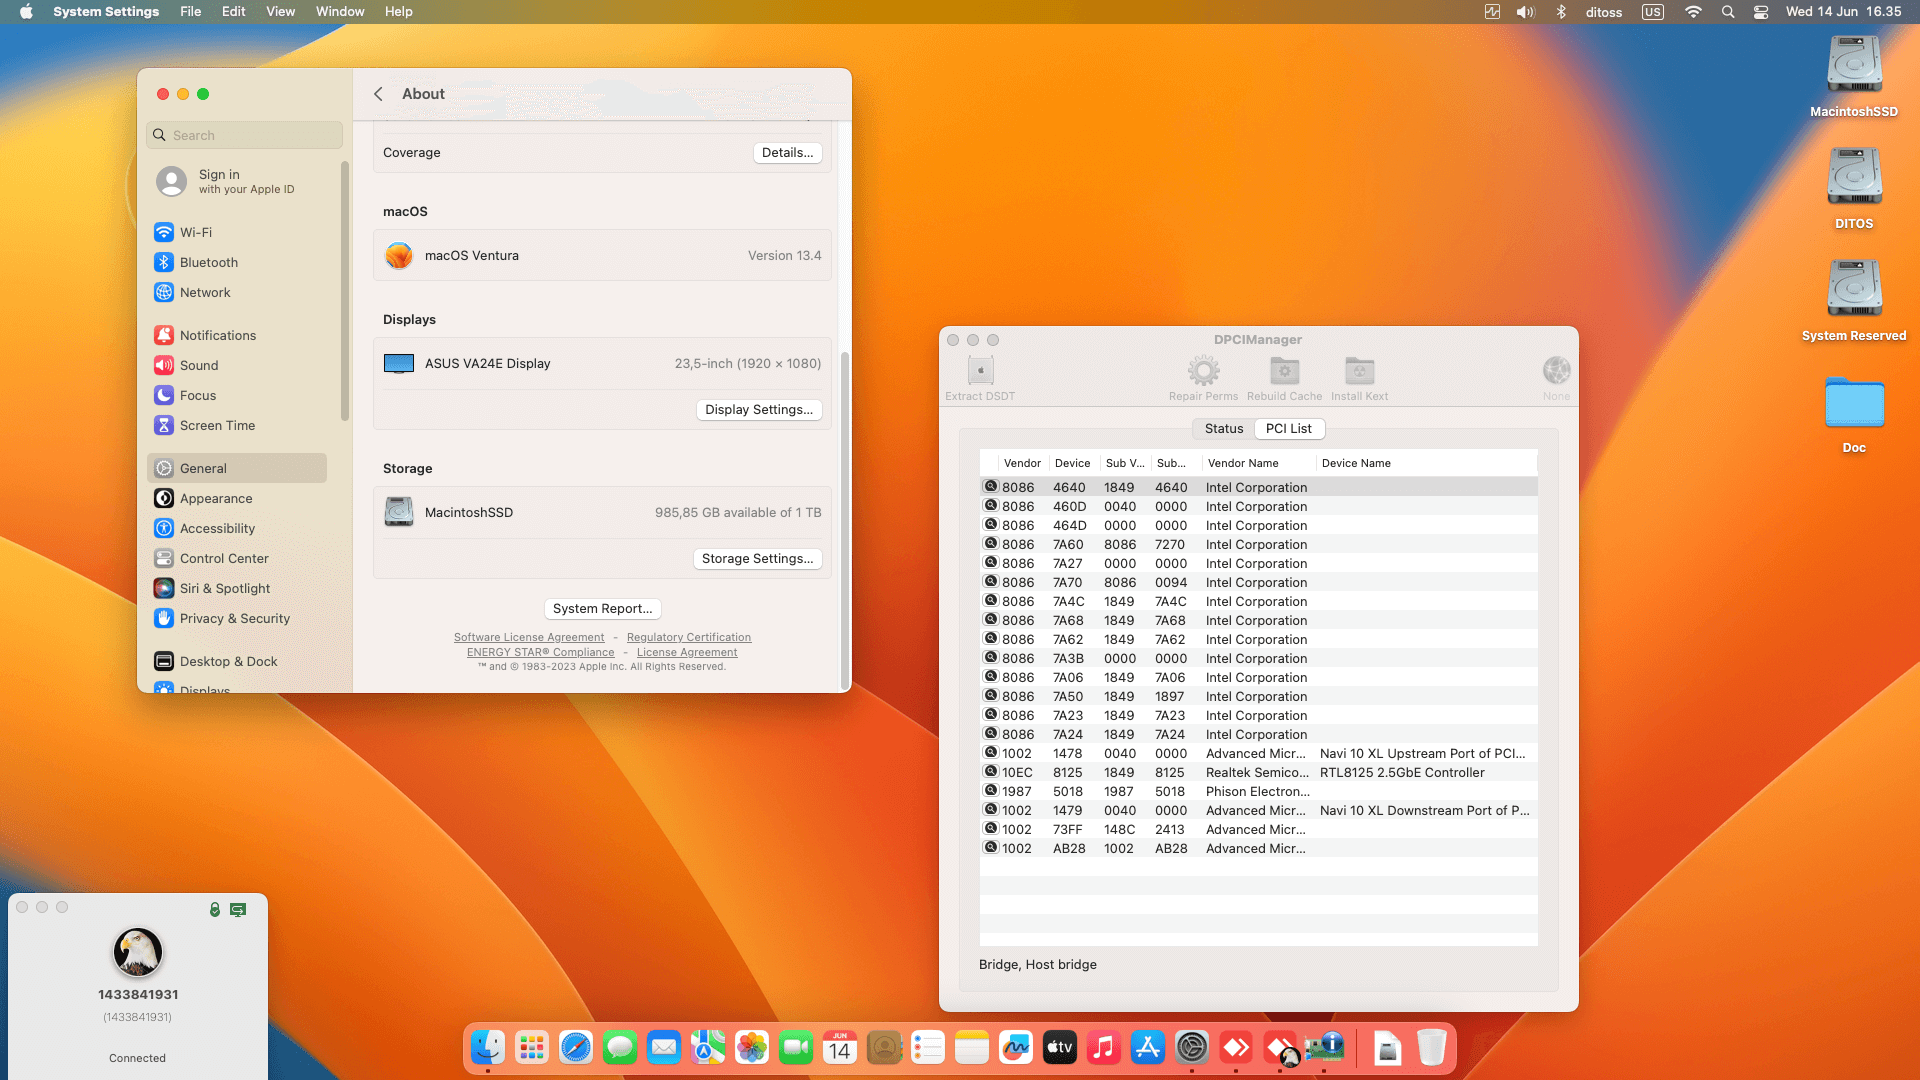Launch Launchpad from the Dock

[x=532, y=1048]
